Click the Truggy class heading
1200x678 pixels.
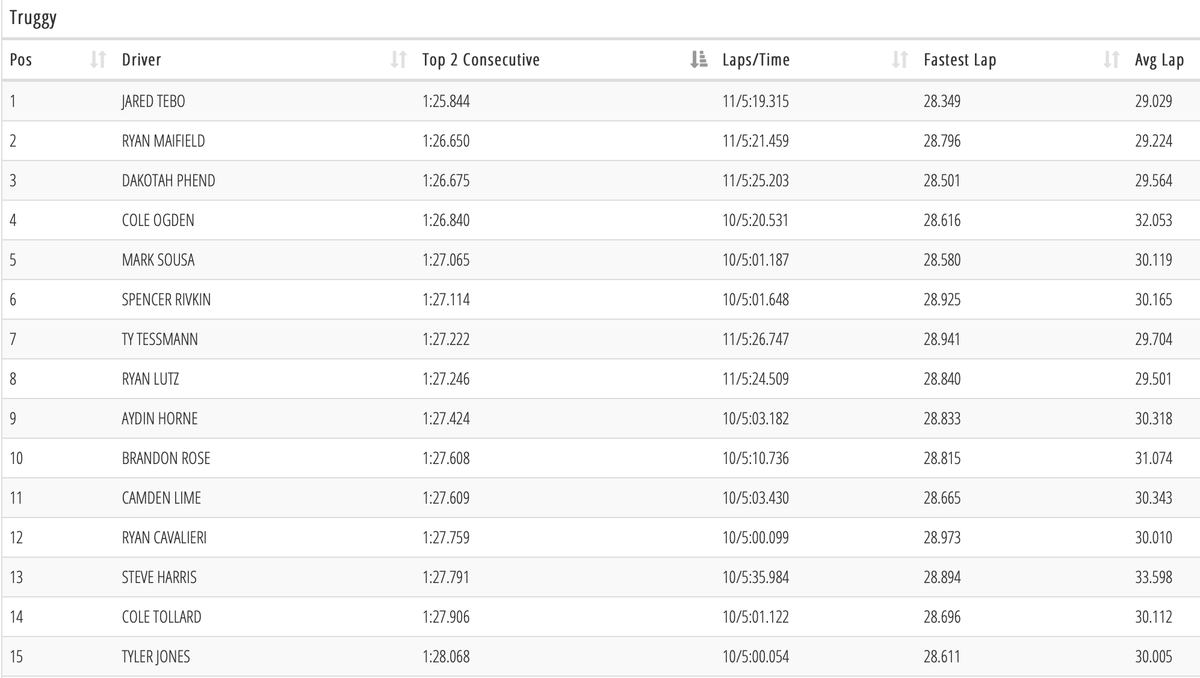pyautogui.click(x=33, y=18)
